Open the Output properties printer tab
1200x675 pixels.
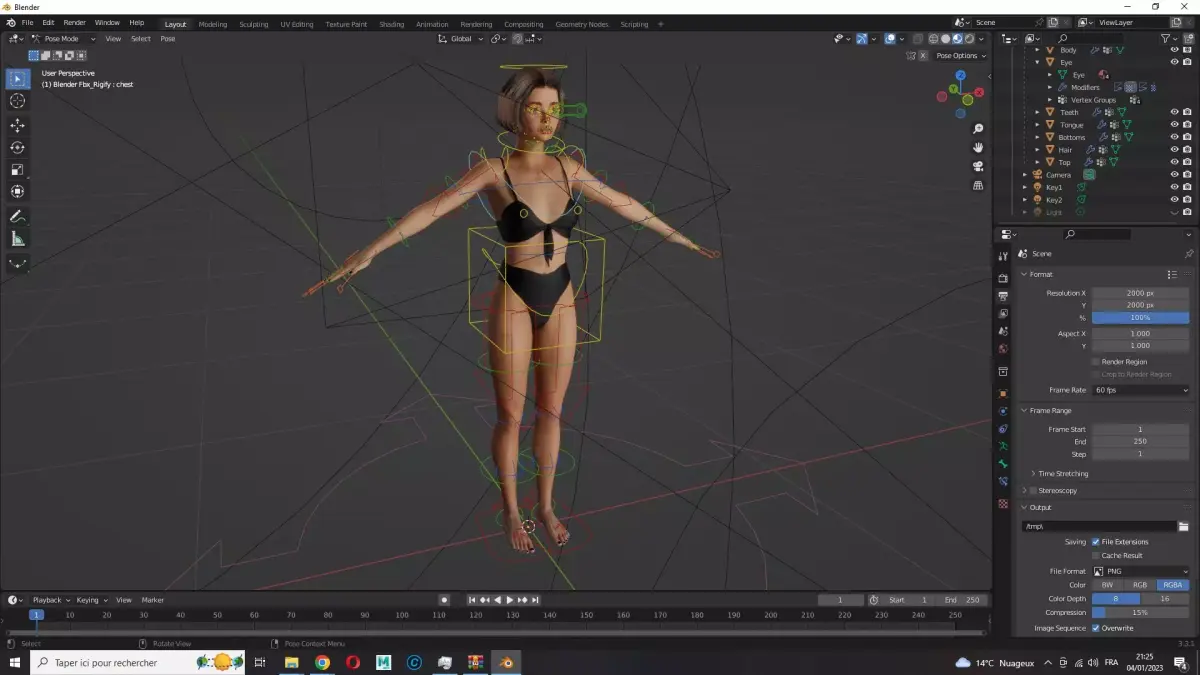[x=1003, y=296]
